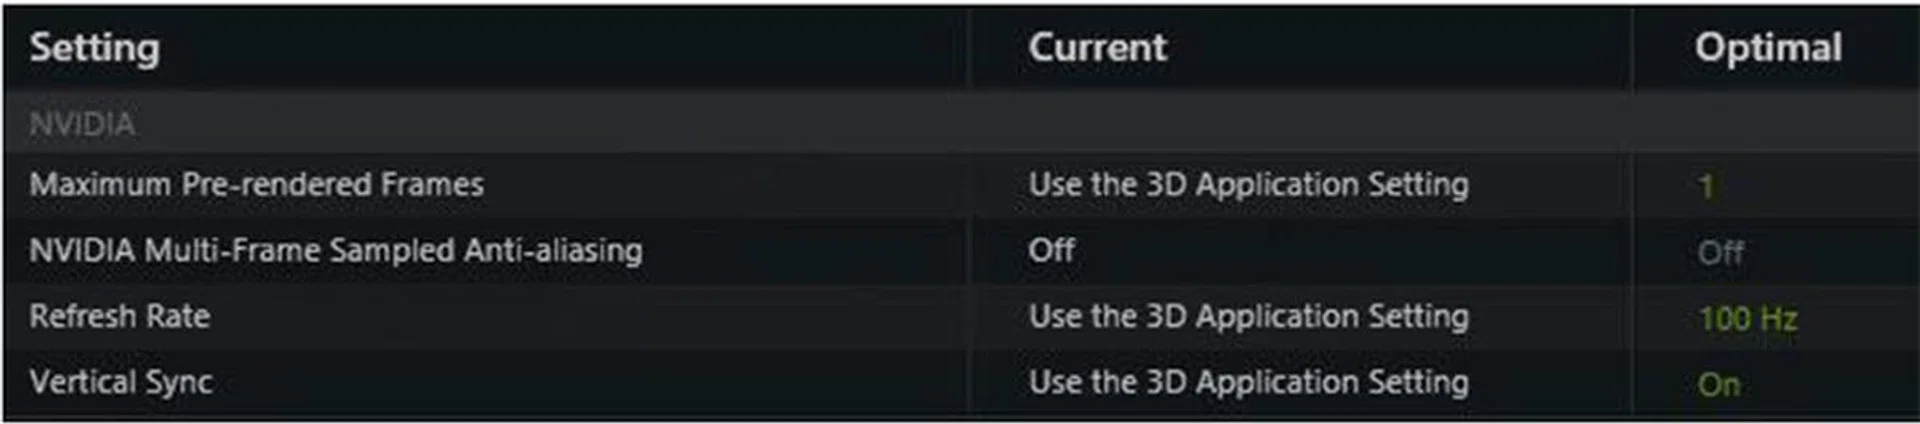Click the optimal 100 Hz refresh rate value
Image resolution: width=1920 pixels, height=424 pixels.
click(1747, 319)
